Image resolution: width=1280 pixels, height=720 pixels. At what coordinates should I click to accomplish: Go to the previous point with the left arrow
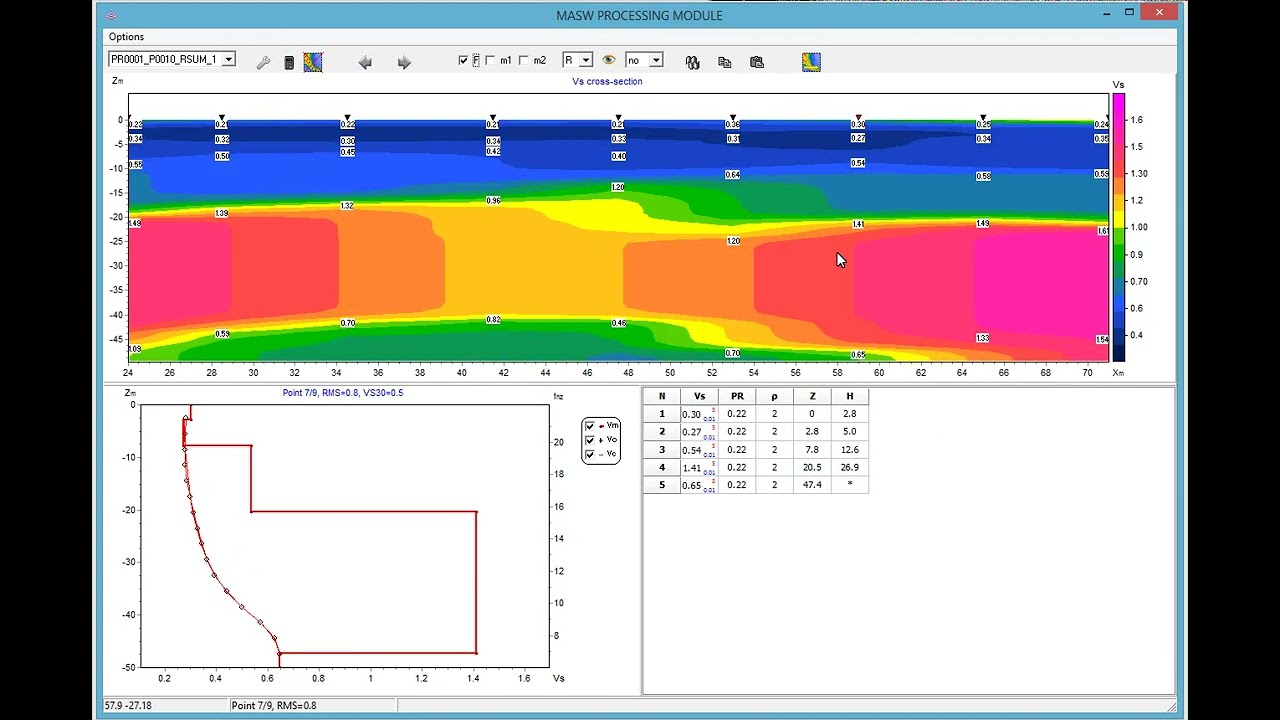365,62
